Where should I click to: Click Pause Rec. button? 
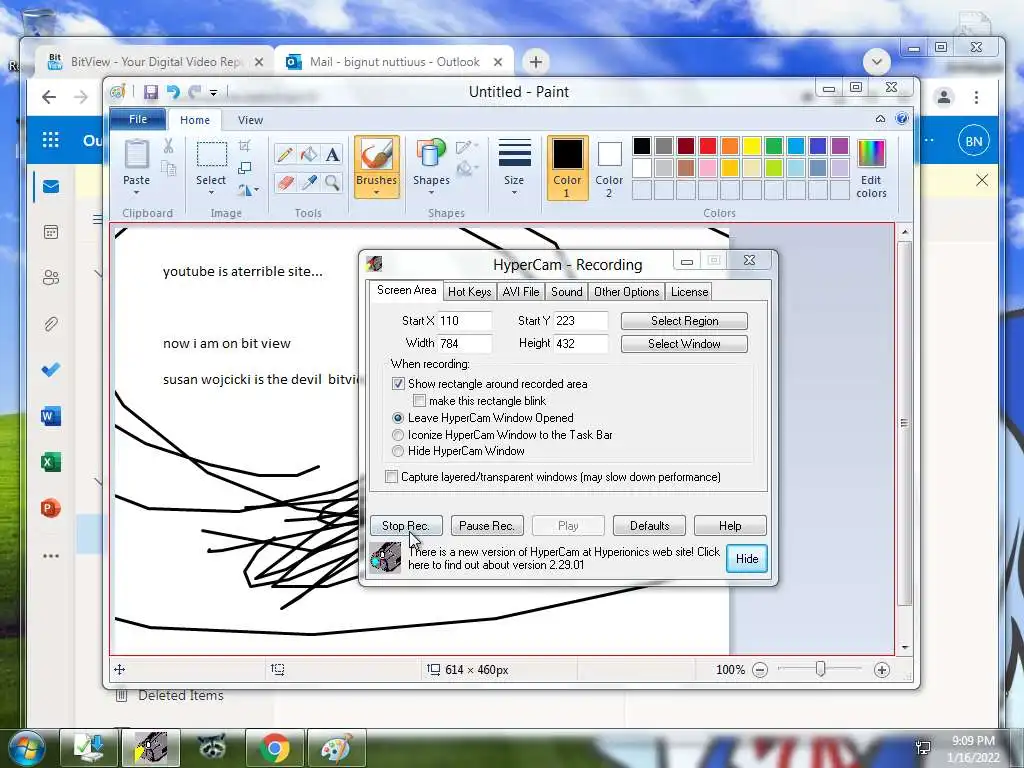[x=487, y=526]
